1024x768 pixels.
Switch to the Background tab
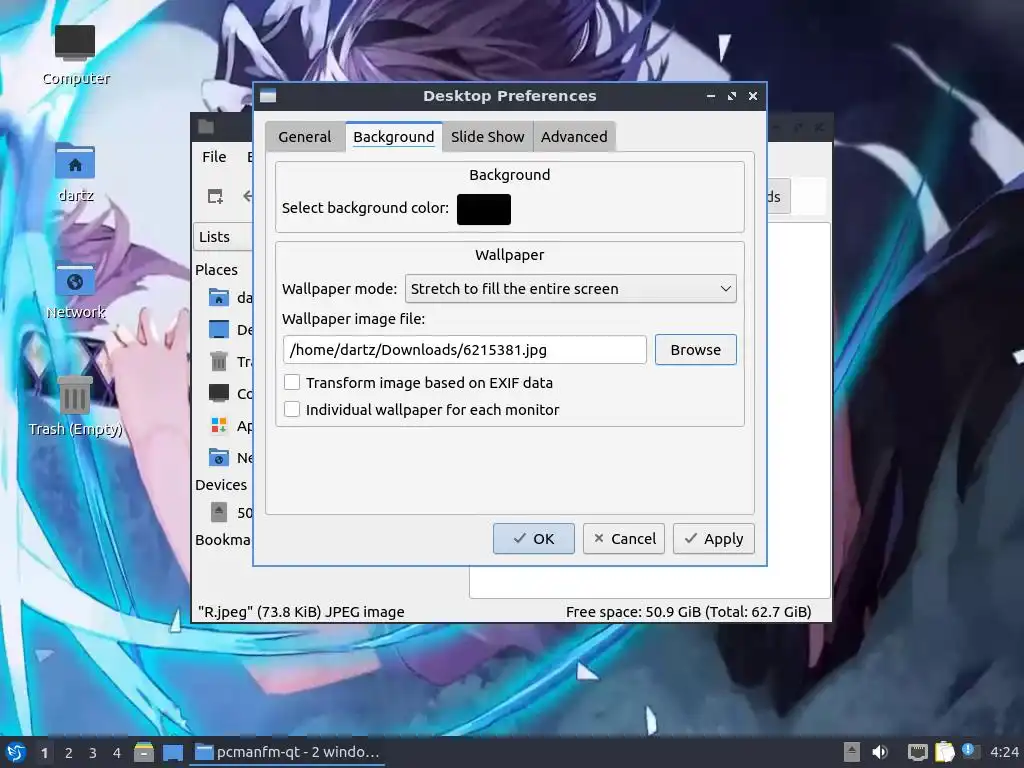[394, 136]
